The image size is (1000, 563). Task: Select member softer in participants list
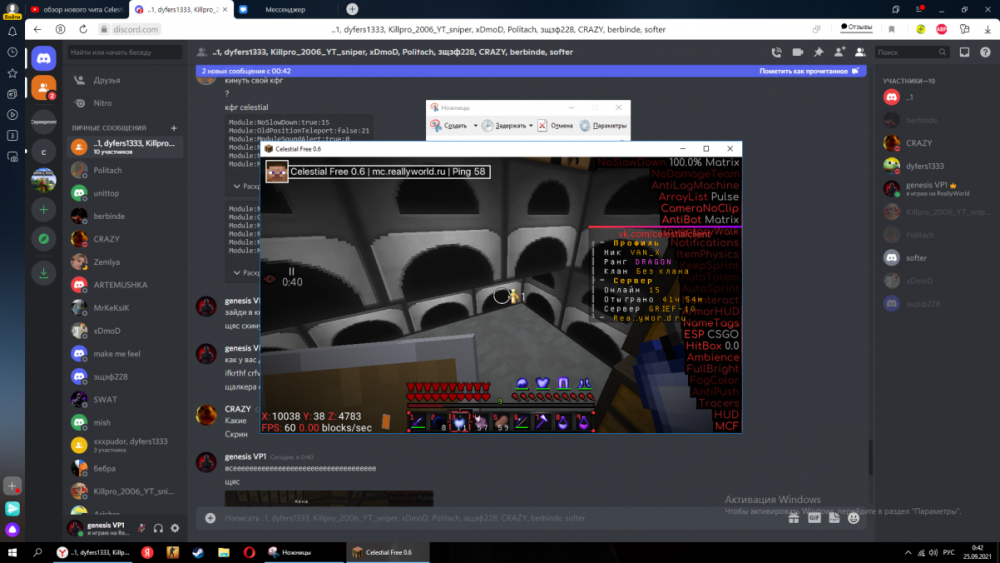tap(937, 258)
